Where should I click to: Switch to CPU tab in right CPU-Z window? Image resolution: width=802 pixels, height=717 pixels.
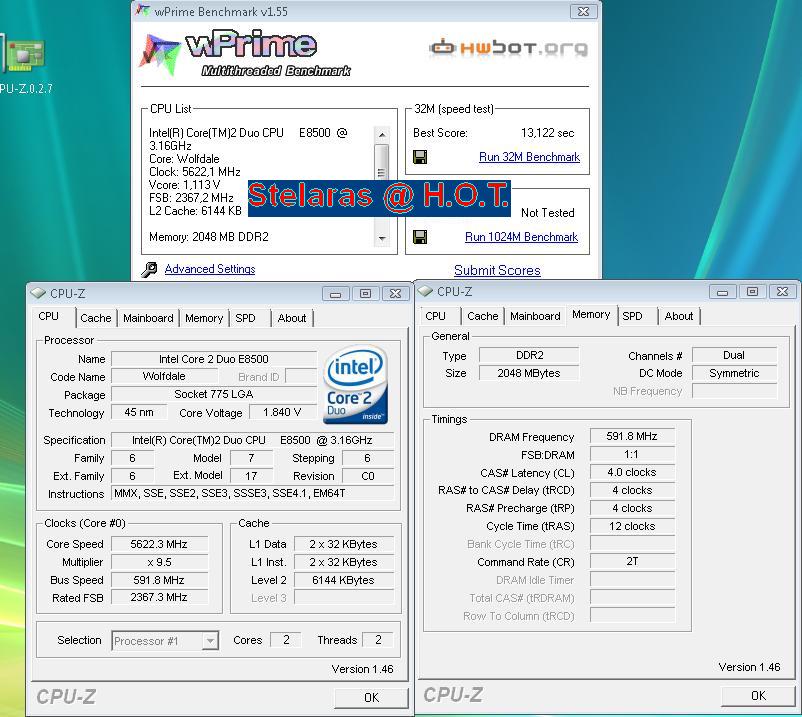(436, 316)
